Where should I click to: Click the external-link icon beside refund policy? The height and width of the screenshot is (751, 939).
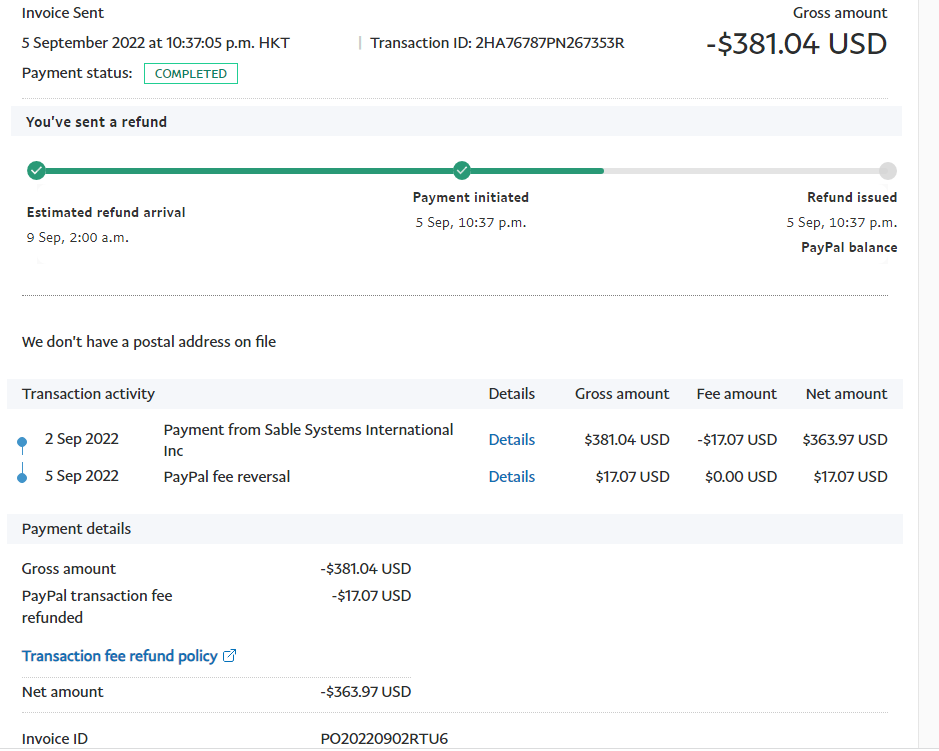[230, 657]
